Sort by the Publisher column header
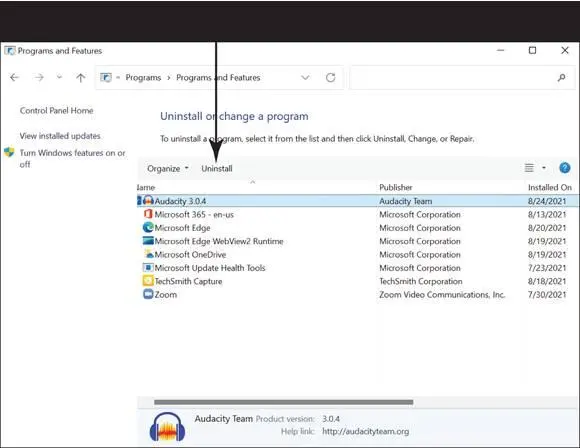 pos(395,188)
